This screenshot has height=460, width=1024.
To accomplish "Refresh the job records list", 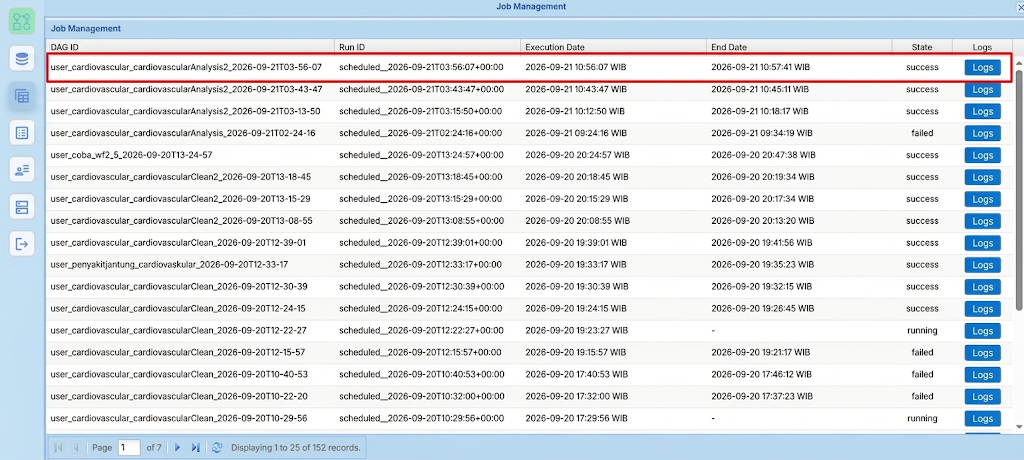I will (x=217, y=448).
